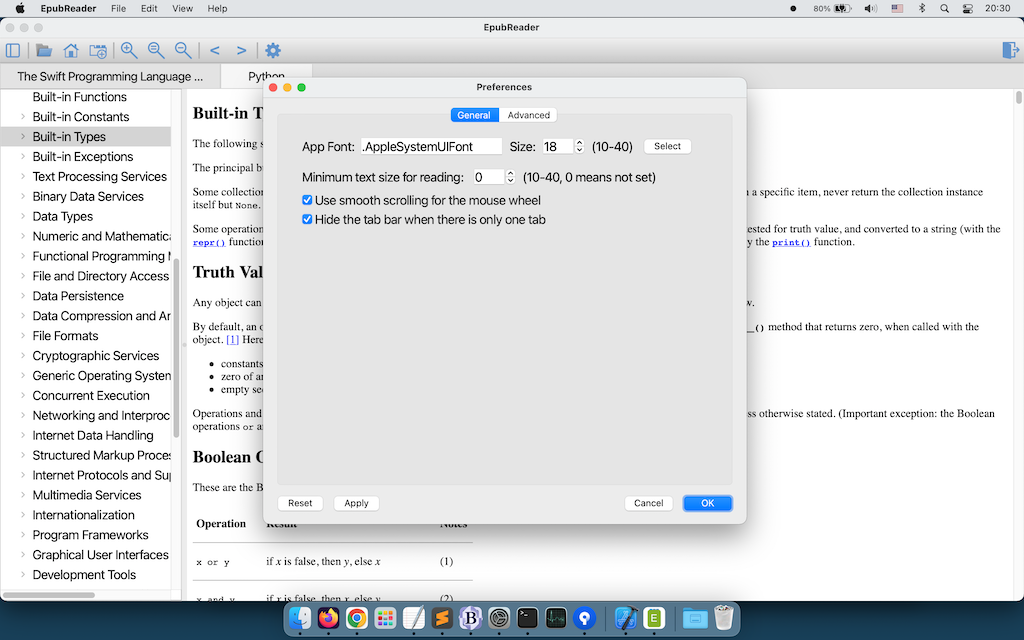Exit the reader using the door icon
Screen dimensions: 1024x640
(1010, 50)
